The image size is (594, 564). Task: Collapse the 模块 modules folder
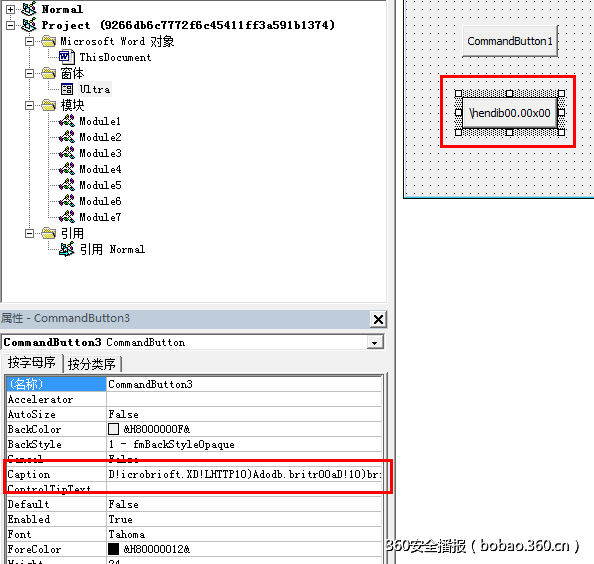tap(30, 105)
